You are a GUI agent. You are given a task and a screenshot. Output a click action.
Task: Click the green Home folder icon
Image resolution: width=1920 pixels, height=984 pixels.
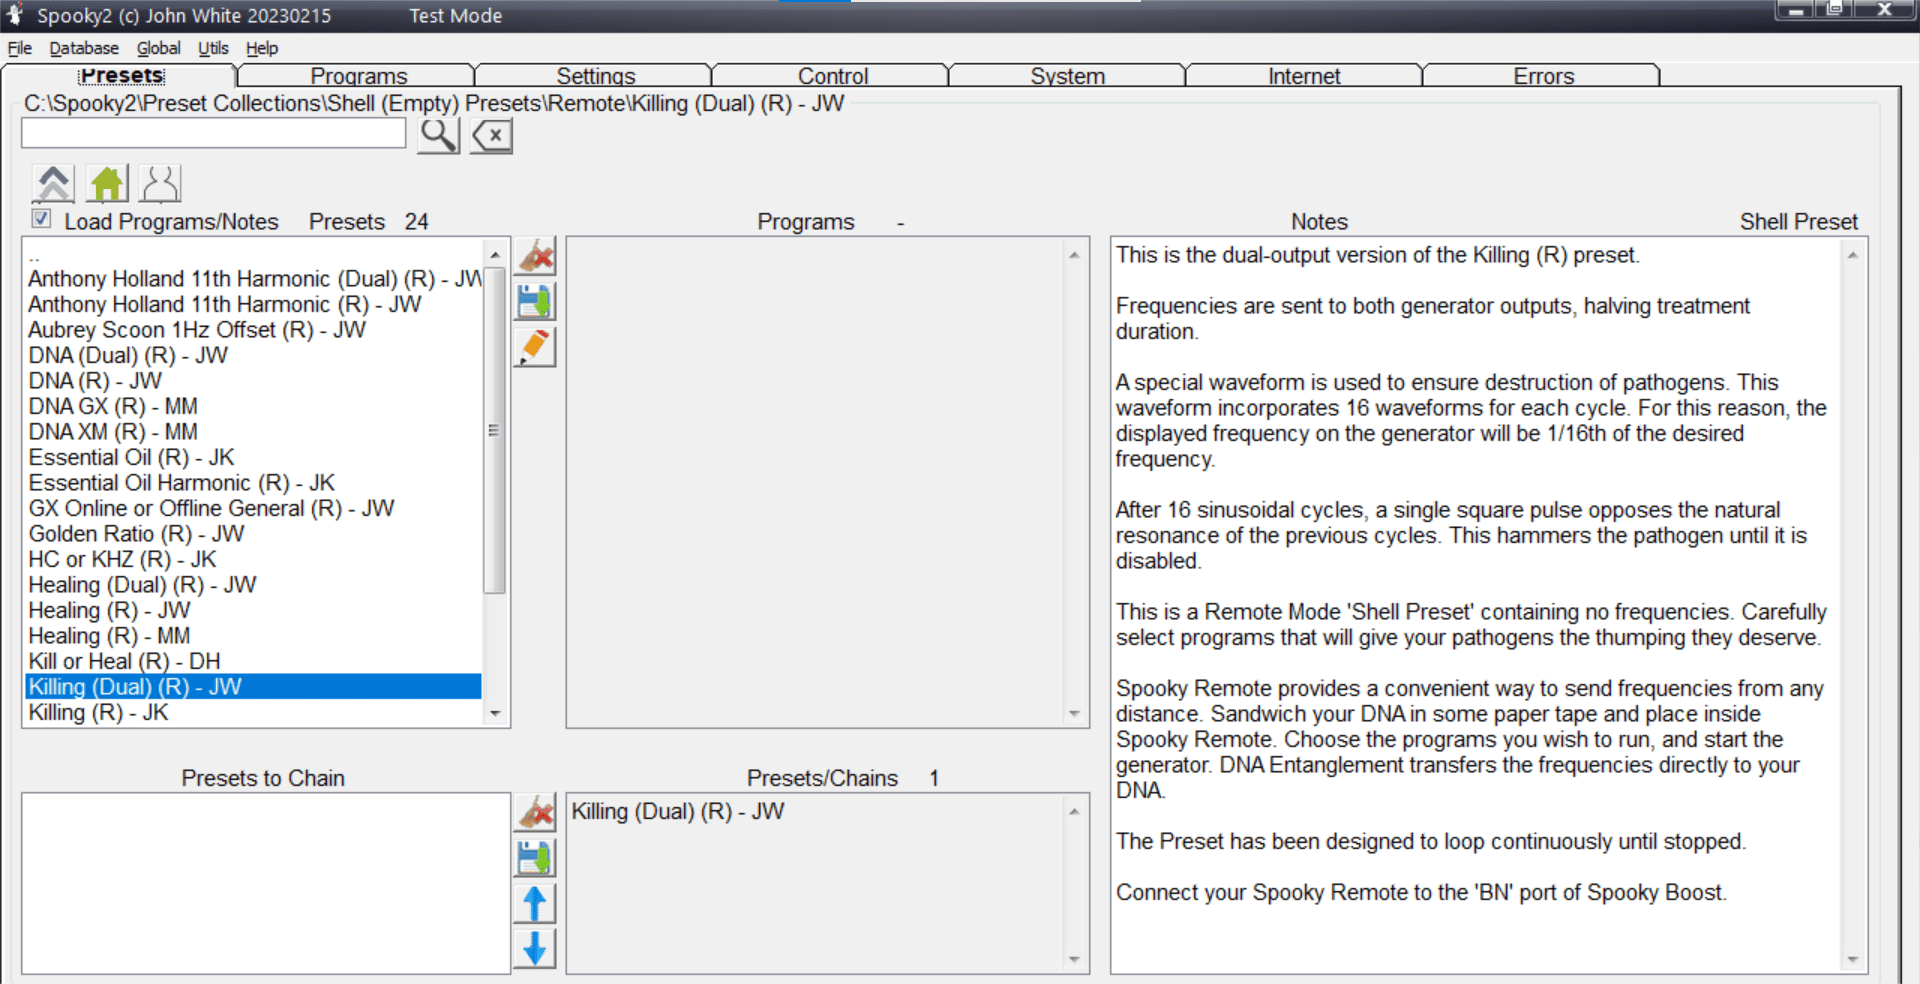(107, 184)
